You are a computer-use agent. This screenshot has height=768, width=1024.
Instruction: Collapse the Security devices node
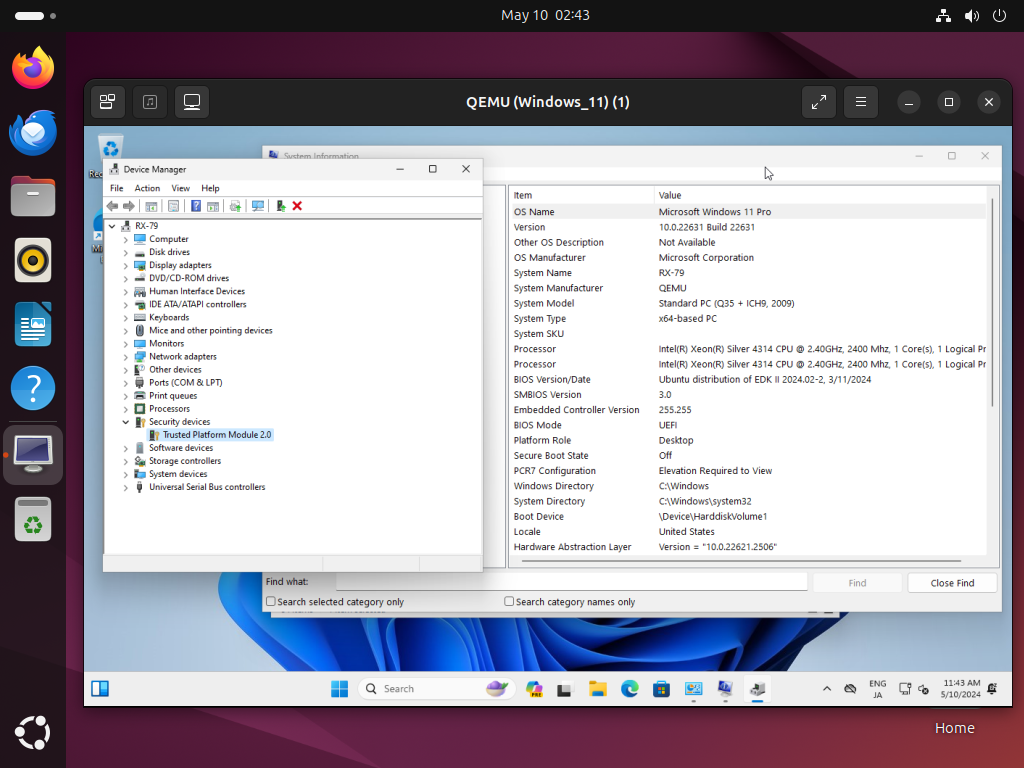[125, 422]
